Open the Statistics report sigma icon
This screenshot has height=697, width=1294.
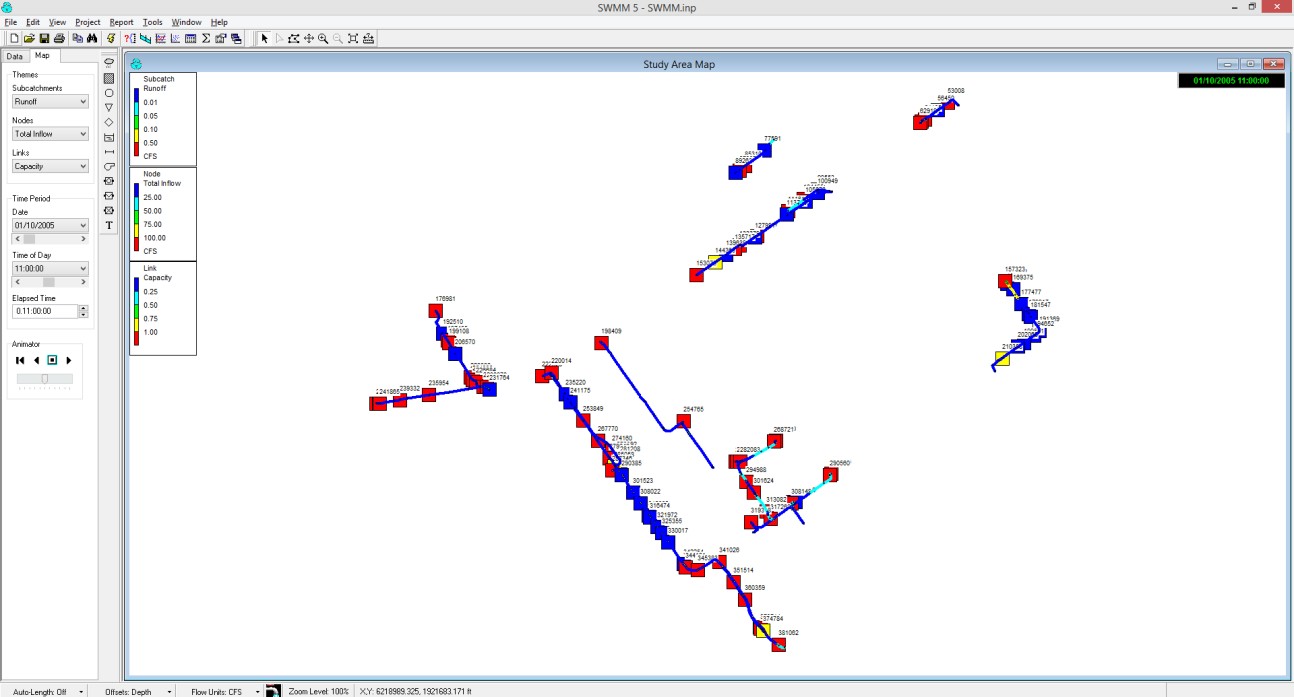click(x=205, y=39)
